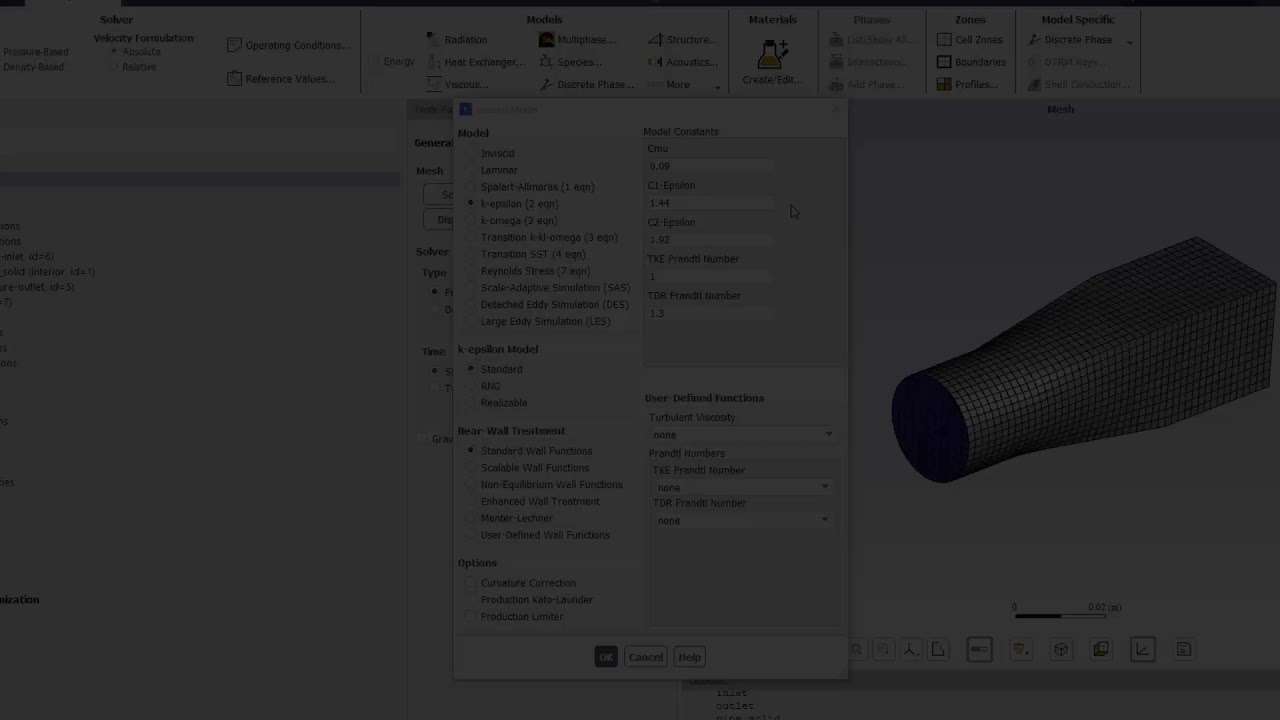The image size is (1280, 720).
Task: Enable Production Kato-Launder option
Action: (529, 600)
